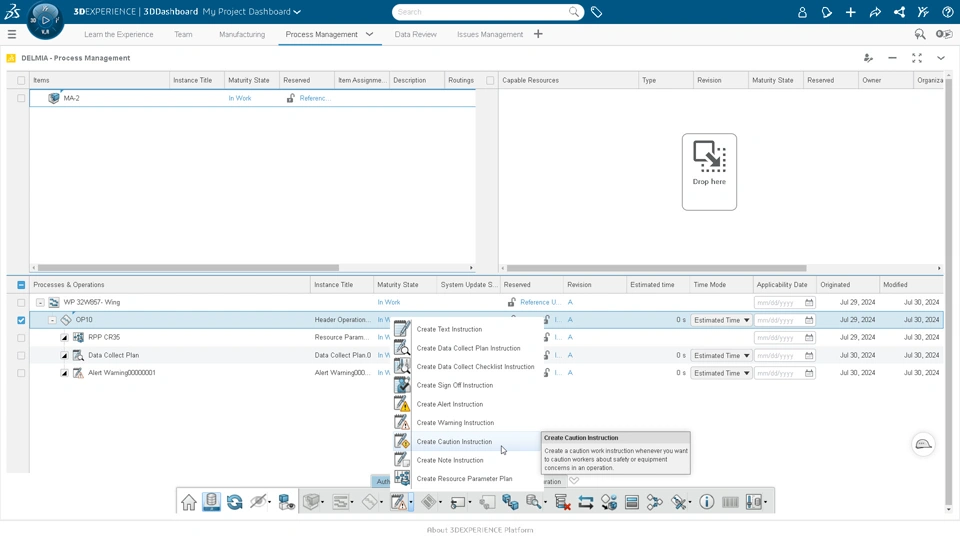Open the user profile icon
Viewport: 960px width, 540px height.
coord(802,12)
